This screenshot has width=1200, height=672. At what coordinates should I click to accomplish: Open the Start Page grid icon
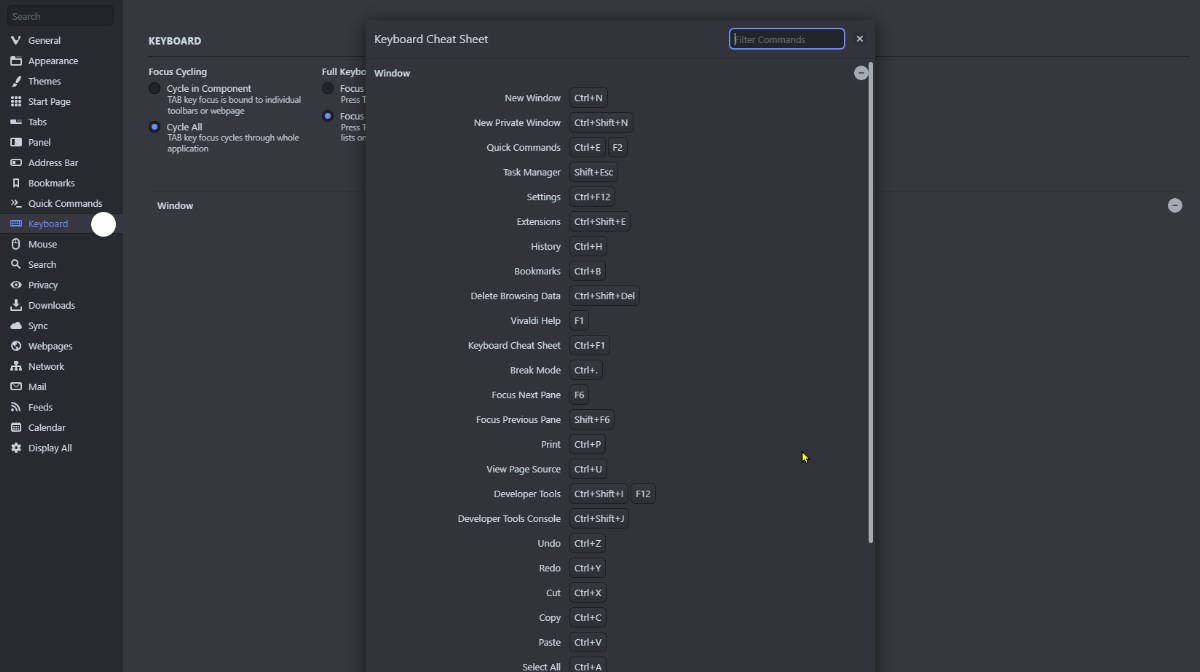click(16, 101)
